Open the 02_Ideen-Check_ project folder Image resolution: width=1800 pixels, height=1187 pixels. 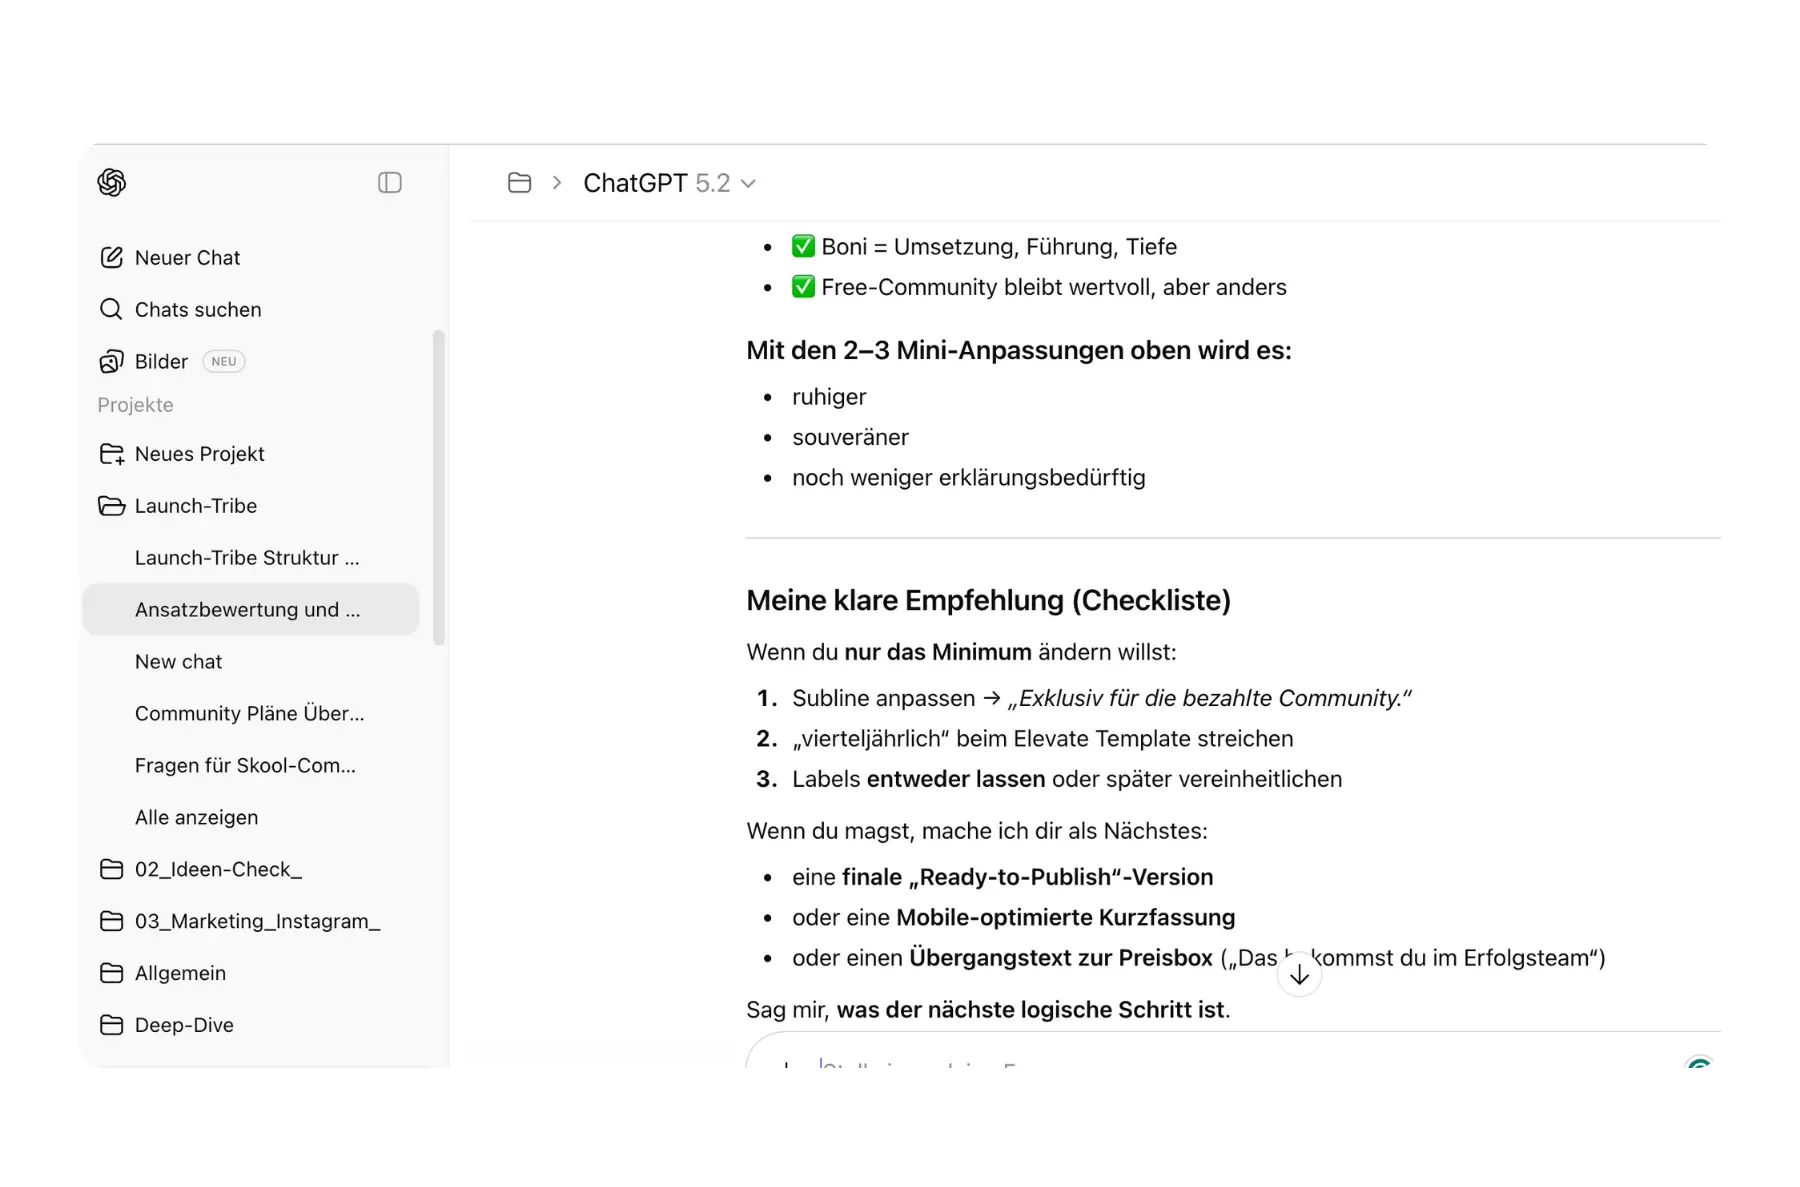tap(218, 870)
